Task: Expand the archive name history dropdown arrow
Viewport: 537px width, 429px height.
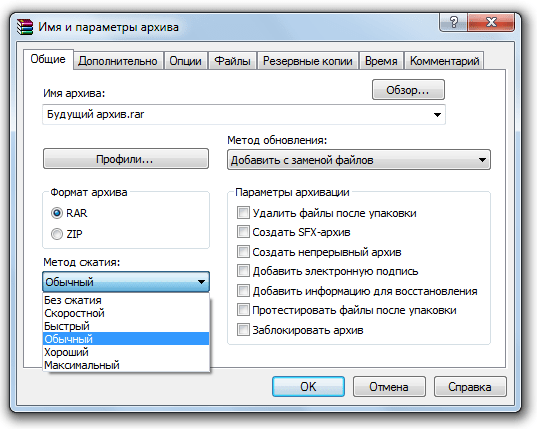Action: click(x=437, y=115)
